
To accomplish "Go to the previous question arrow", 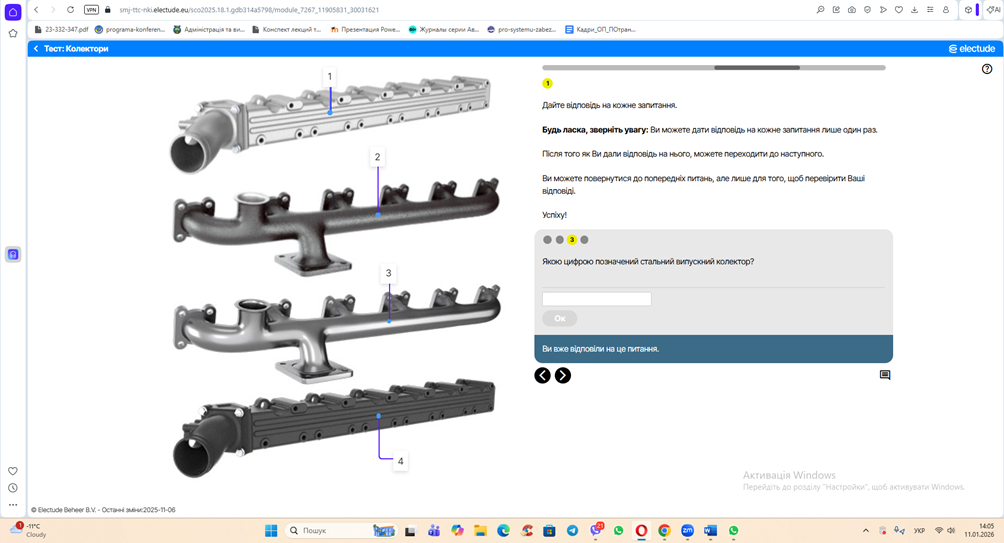I will (542, 375).
